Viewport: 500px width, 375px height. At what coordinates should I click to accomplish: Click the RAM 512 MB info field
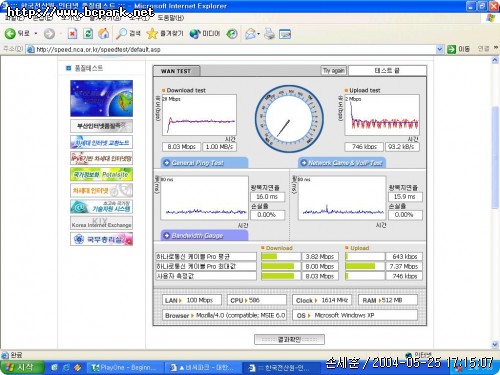(x=388, y=300)
